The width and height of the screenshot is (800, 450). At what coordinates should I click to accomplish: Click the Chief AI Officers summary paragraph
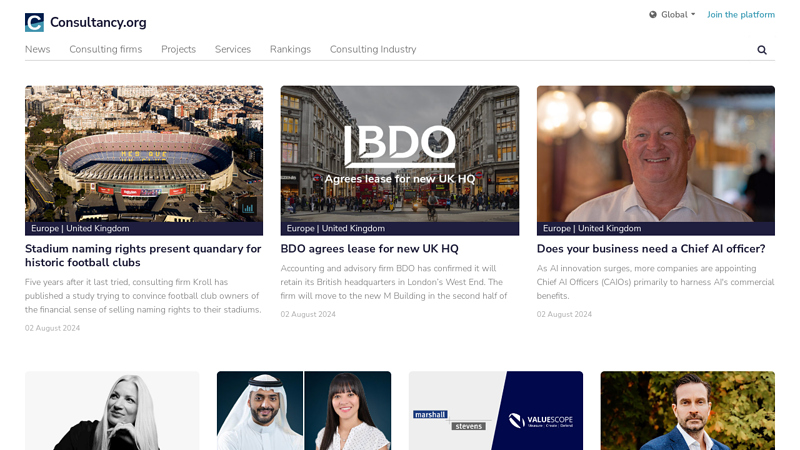[656, 282]
